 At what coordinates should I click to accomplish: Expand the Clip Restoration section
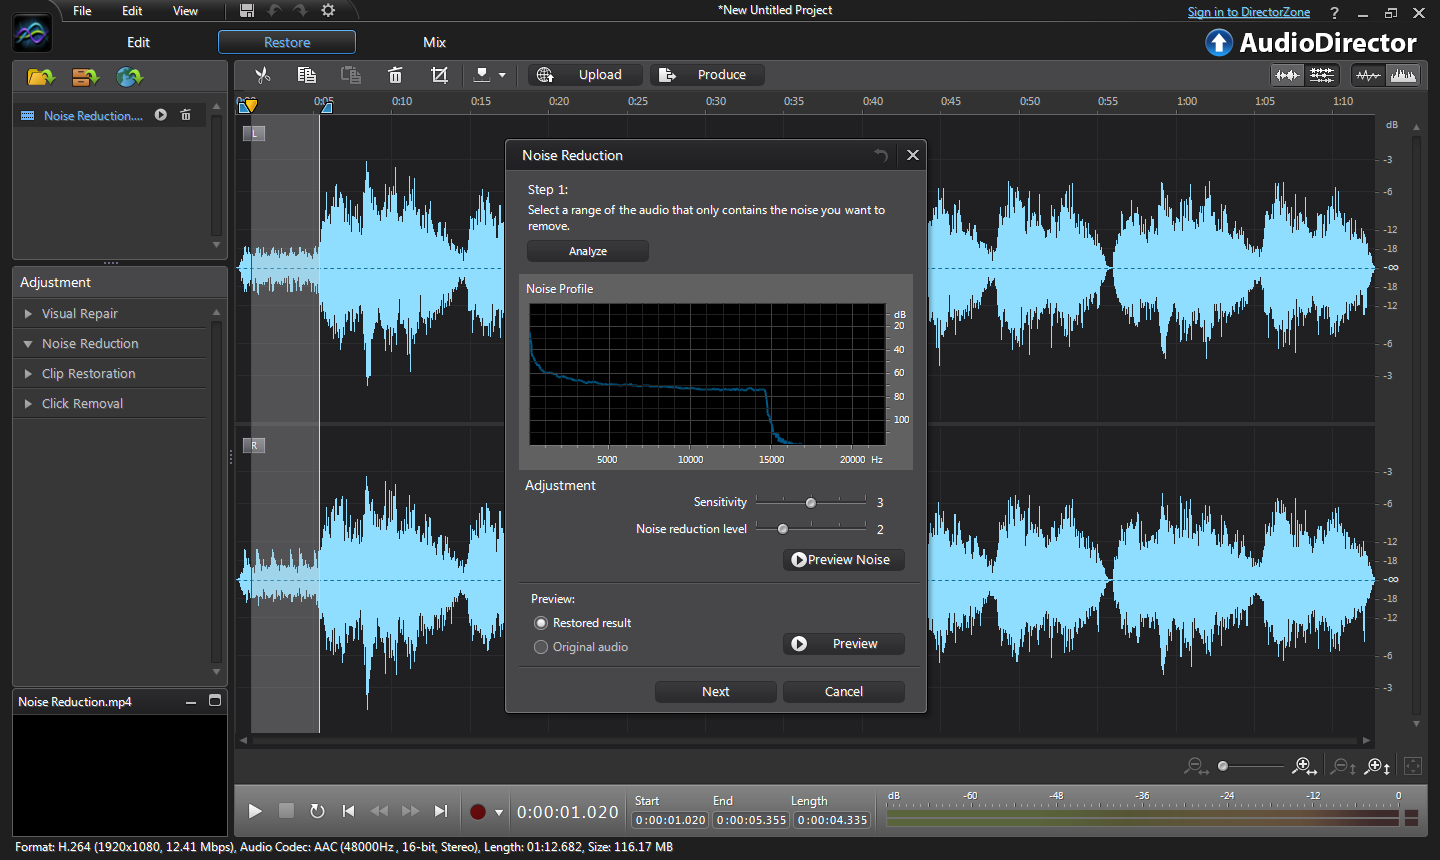(28, 373)
